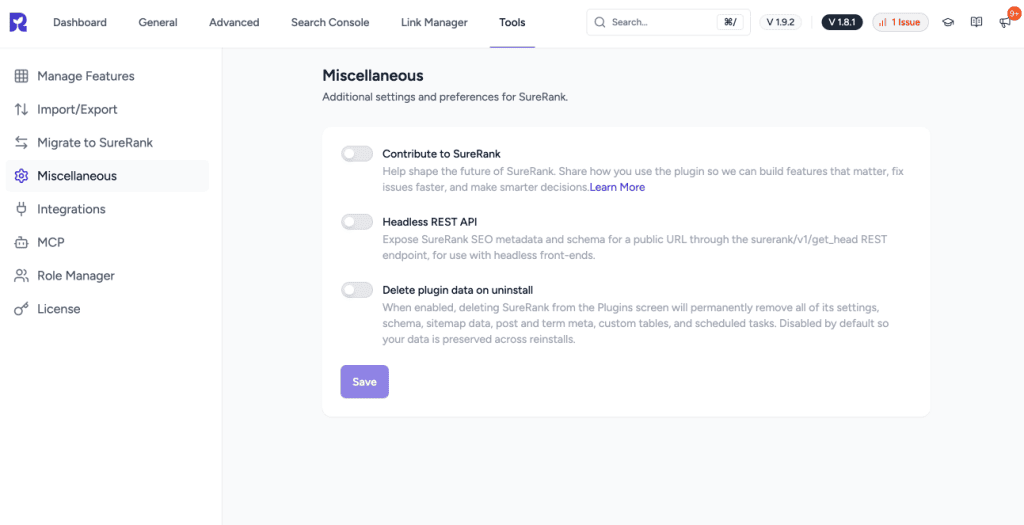Click the bar chart icon in 1 Issue
The height and width of the screenshot is (525, 1024).
(x=883, y=22)
